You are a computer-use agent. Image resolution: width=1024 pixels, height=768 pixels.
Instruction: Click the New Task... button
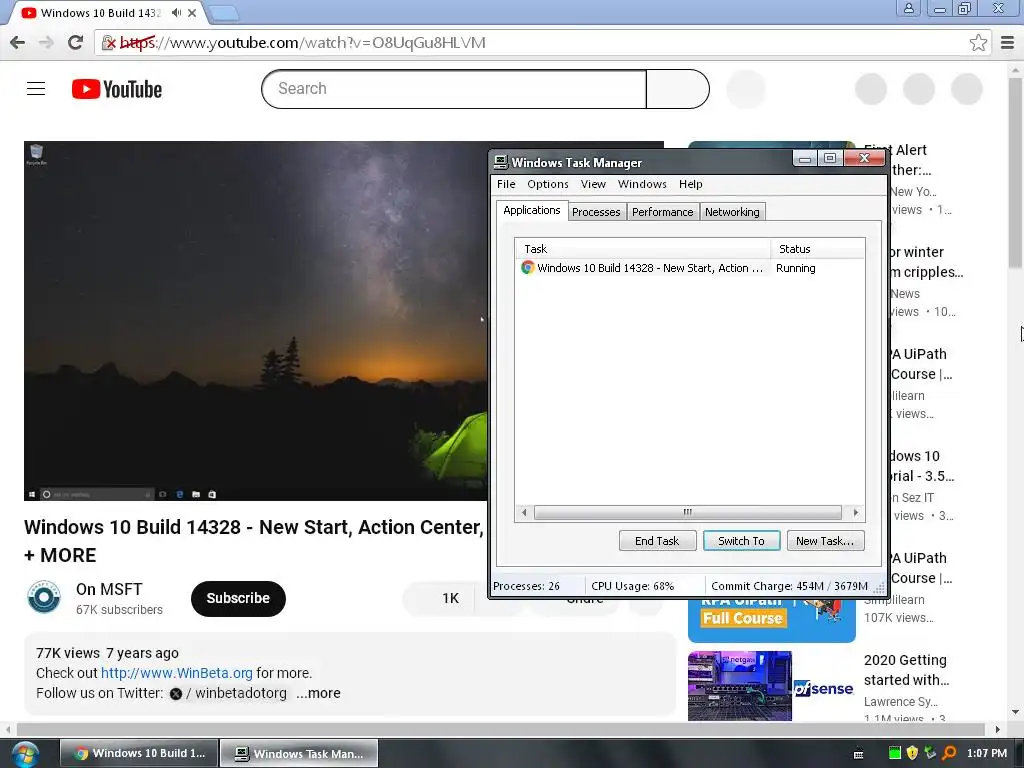click(x=825, y=541)
